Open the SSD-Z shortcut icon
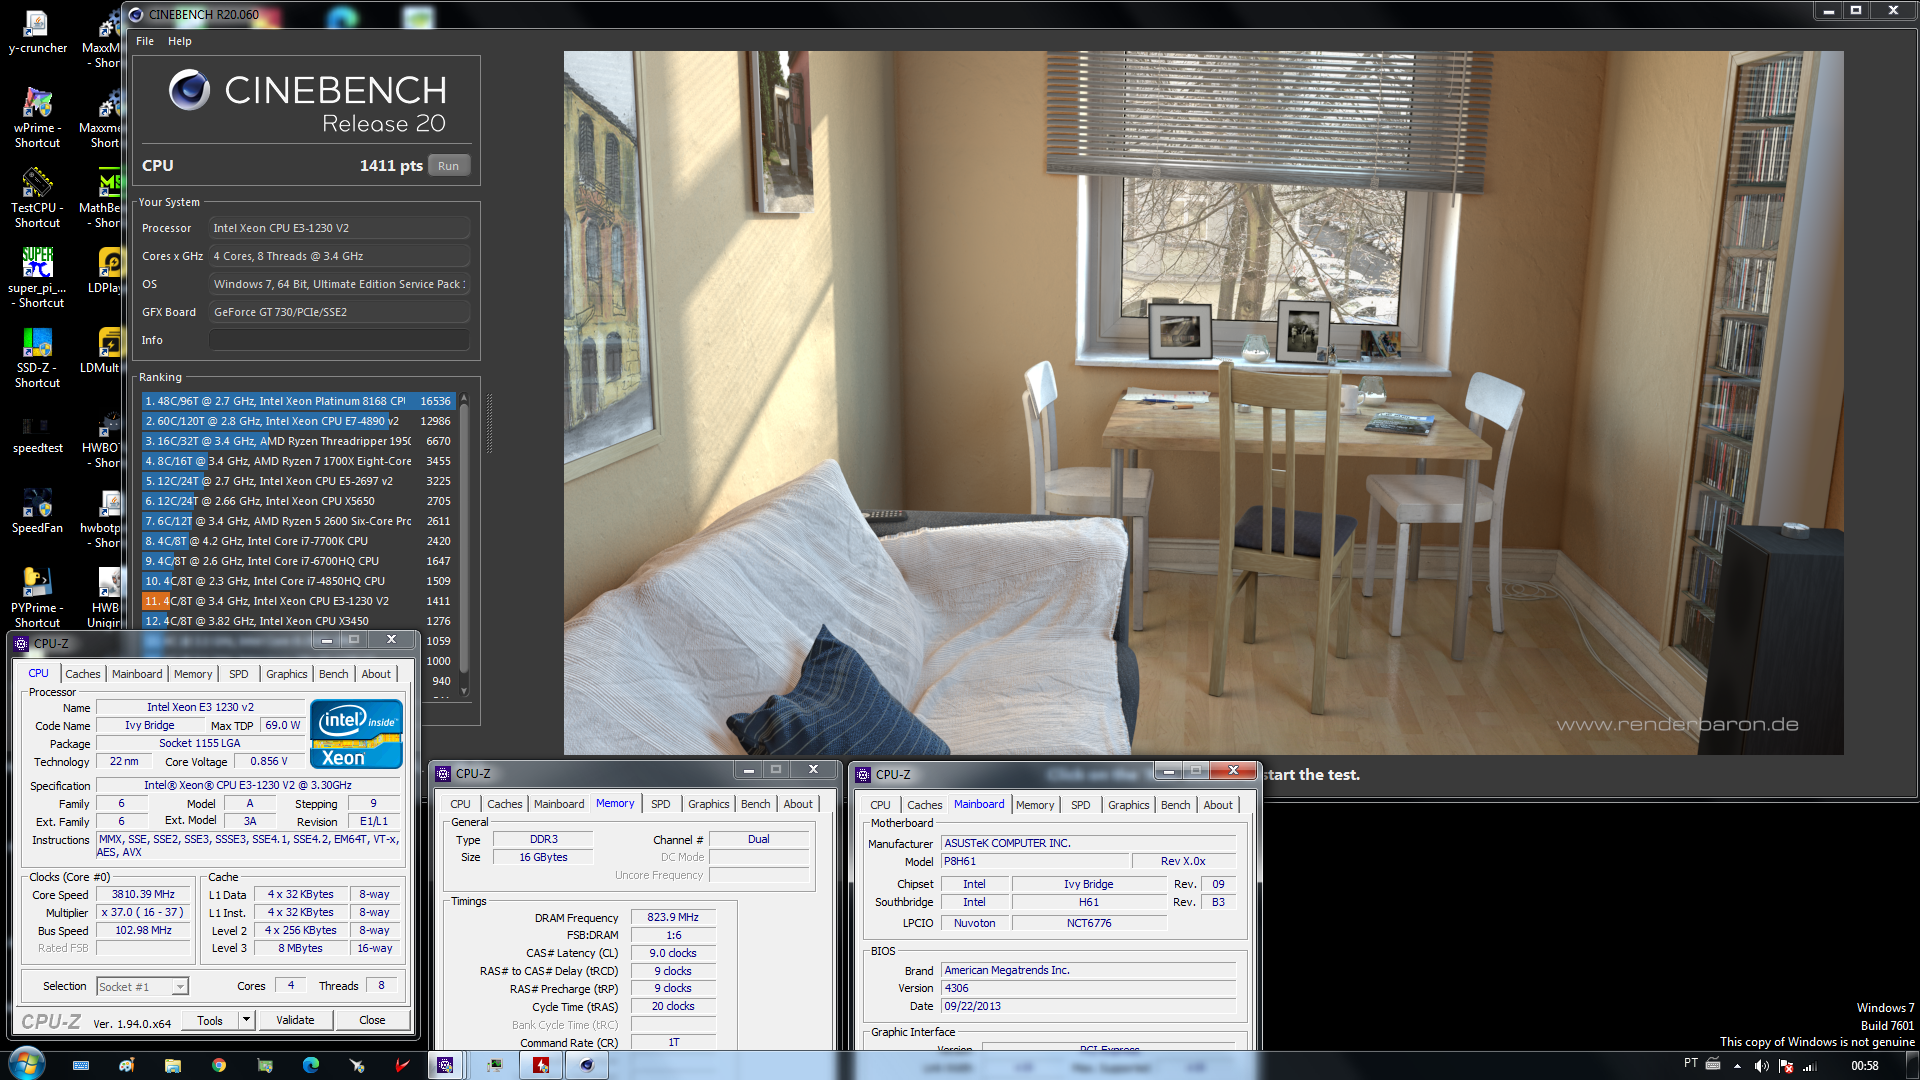This screenshot has width=1920, height=1080. tap(37, 358)
